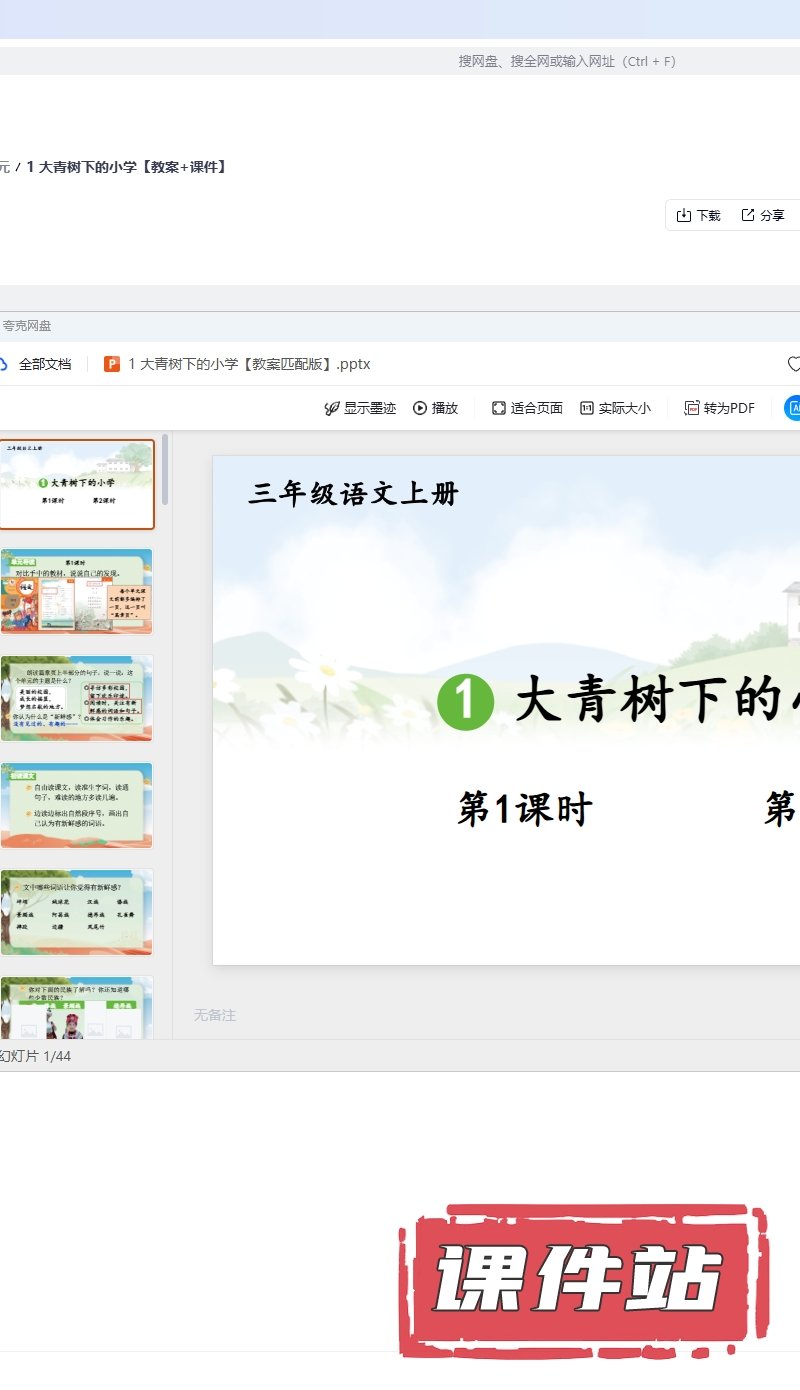Focus the search box at top
This screenshot has height=1390, width=800.
[x=566, y=61]
